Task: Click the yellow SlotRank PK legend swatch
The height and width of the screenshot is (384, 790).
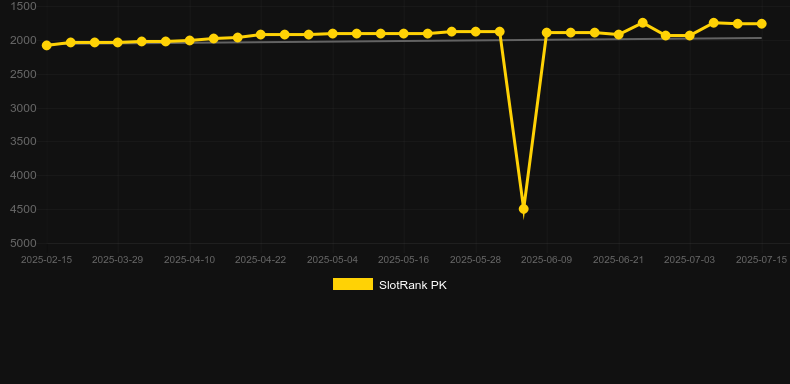Action: pos(353,284)
